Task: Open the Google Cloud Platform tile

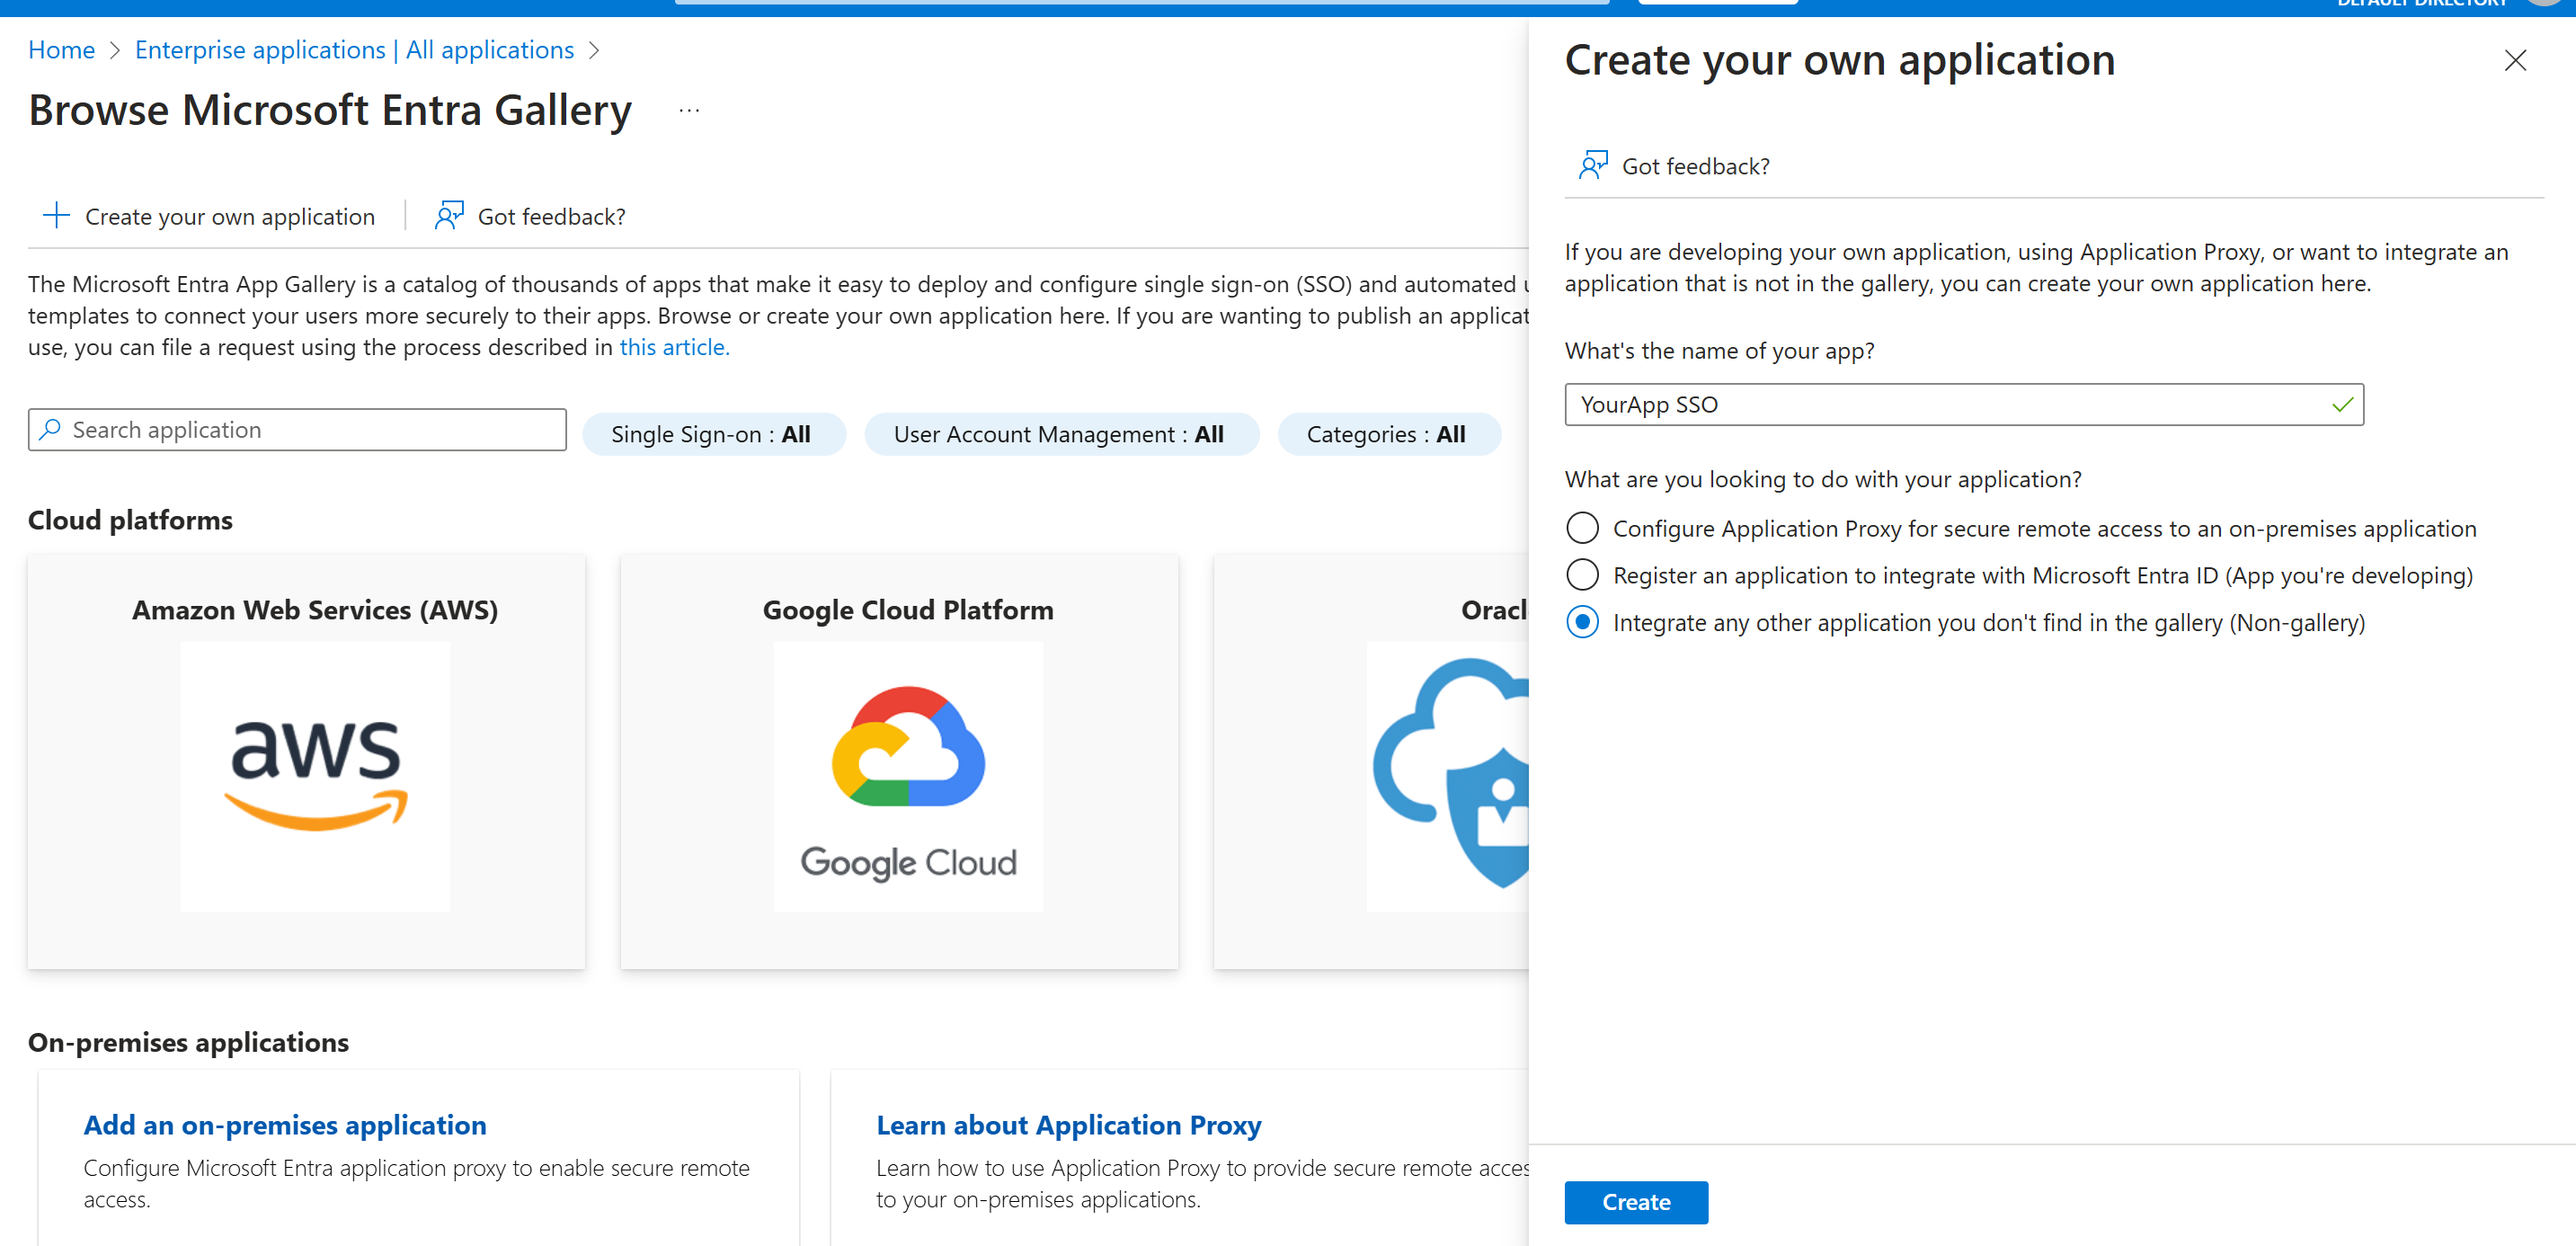Action: pyautogui.click(x=899, y=762)
